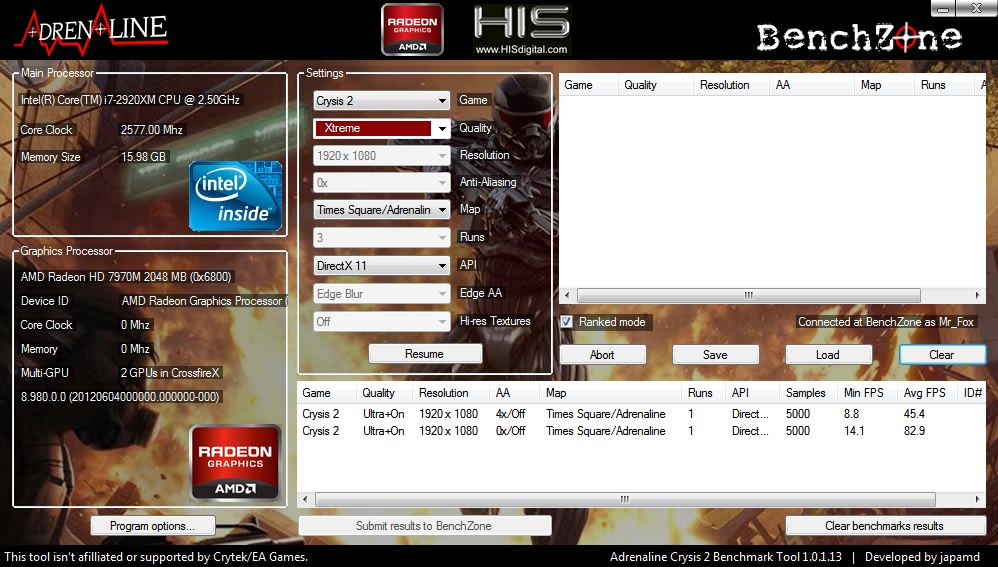The width and height of the screenshot is (998, 567).
Task: Open the Quality dropdown showing Xtreme
Action: tap(382, 128)
